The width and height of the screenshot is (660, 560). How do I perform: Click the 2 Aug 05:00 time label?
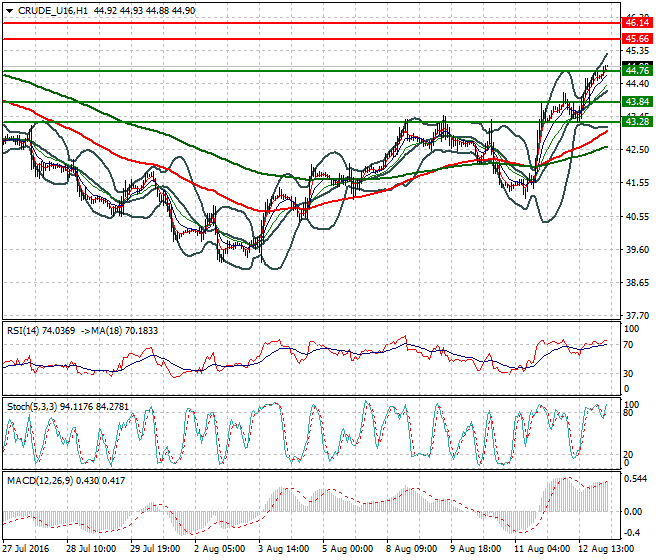point(219,549)
